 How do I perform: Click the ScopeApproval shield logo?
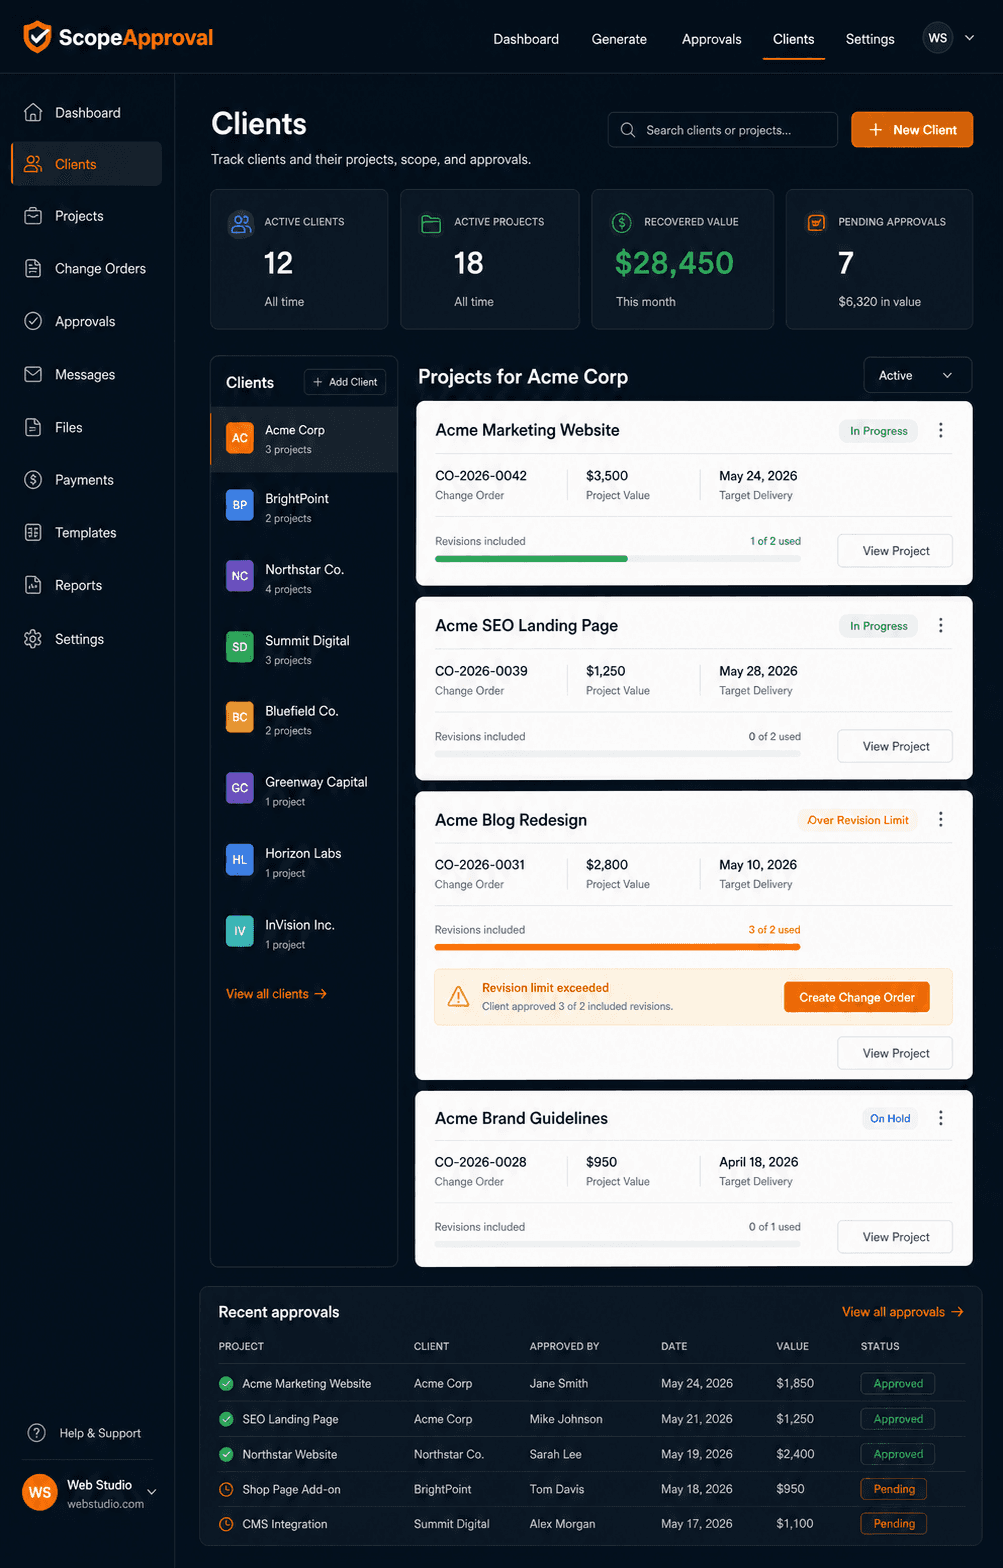pyautogui.click(x=37, y=37)
